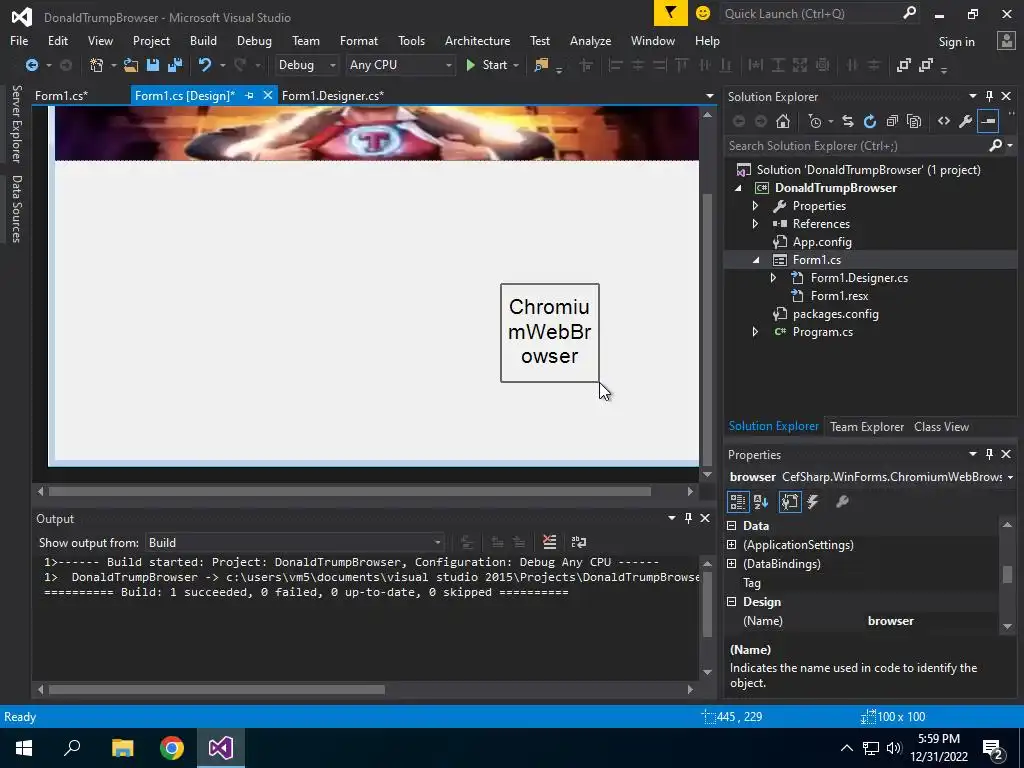Click the Open File folder icon
The image size is (1024, 768).
pos(131,65)
